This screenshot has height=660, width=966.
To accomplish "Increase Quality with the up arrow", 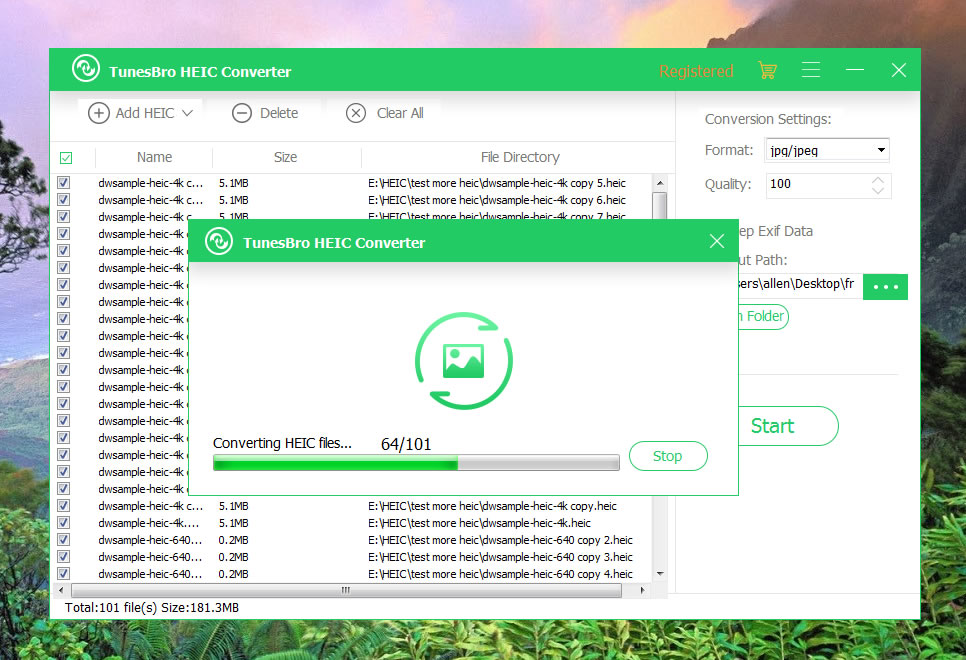I will (x=878, y=180).
